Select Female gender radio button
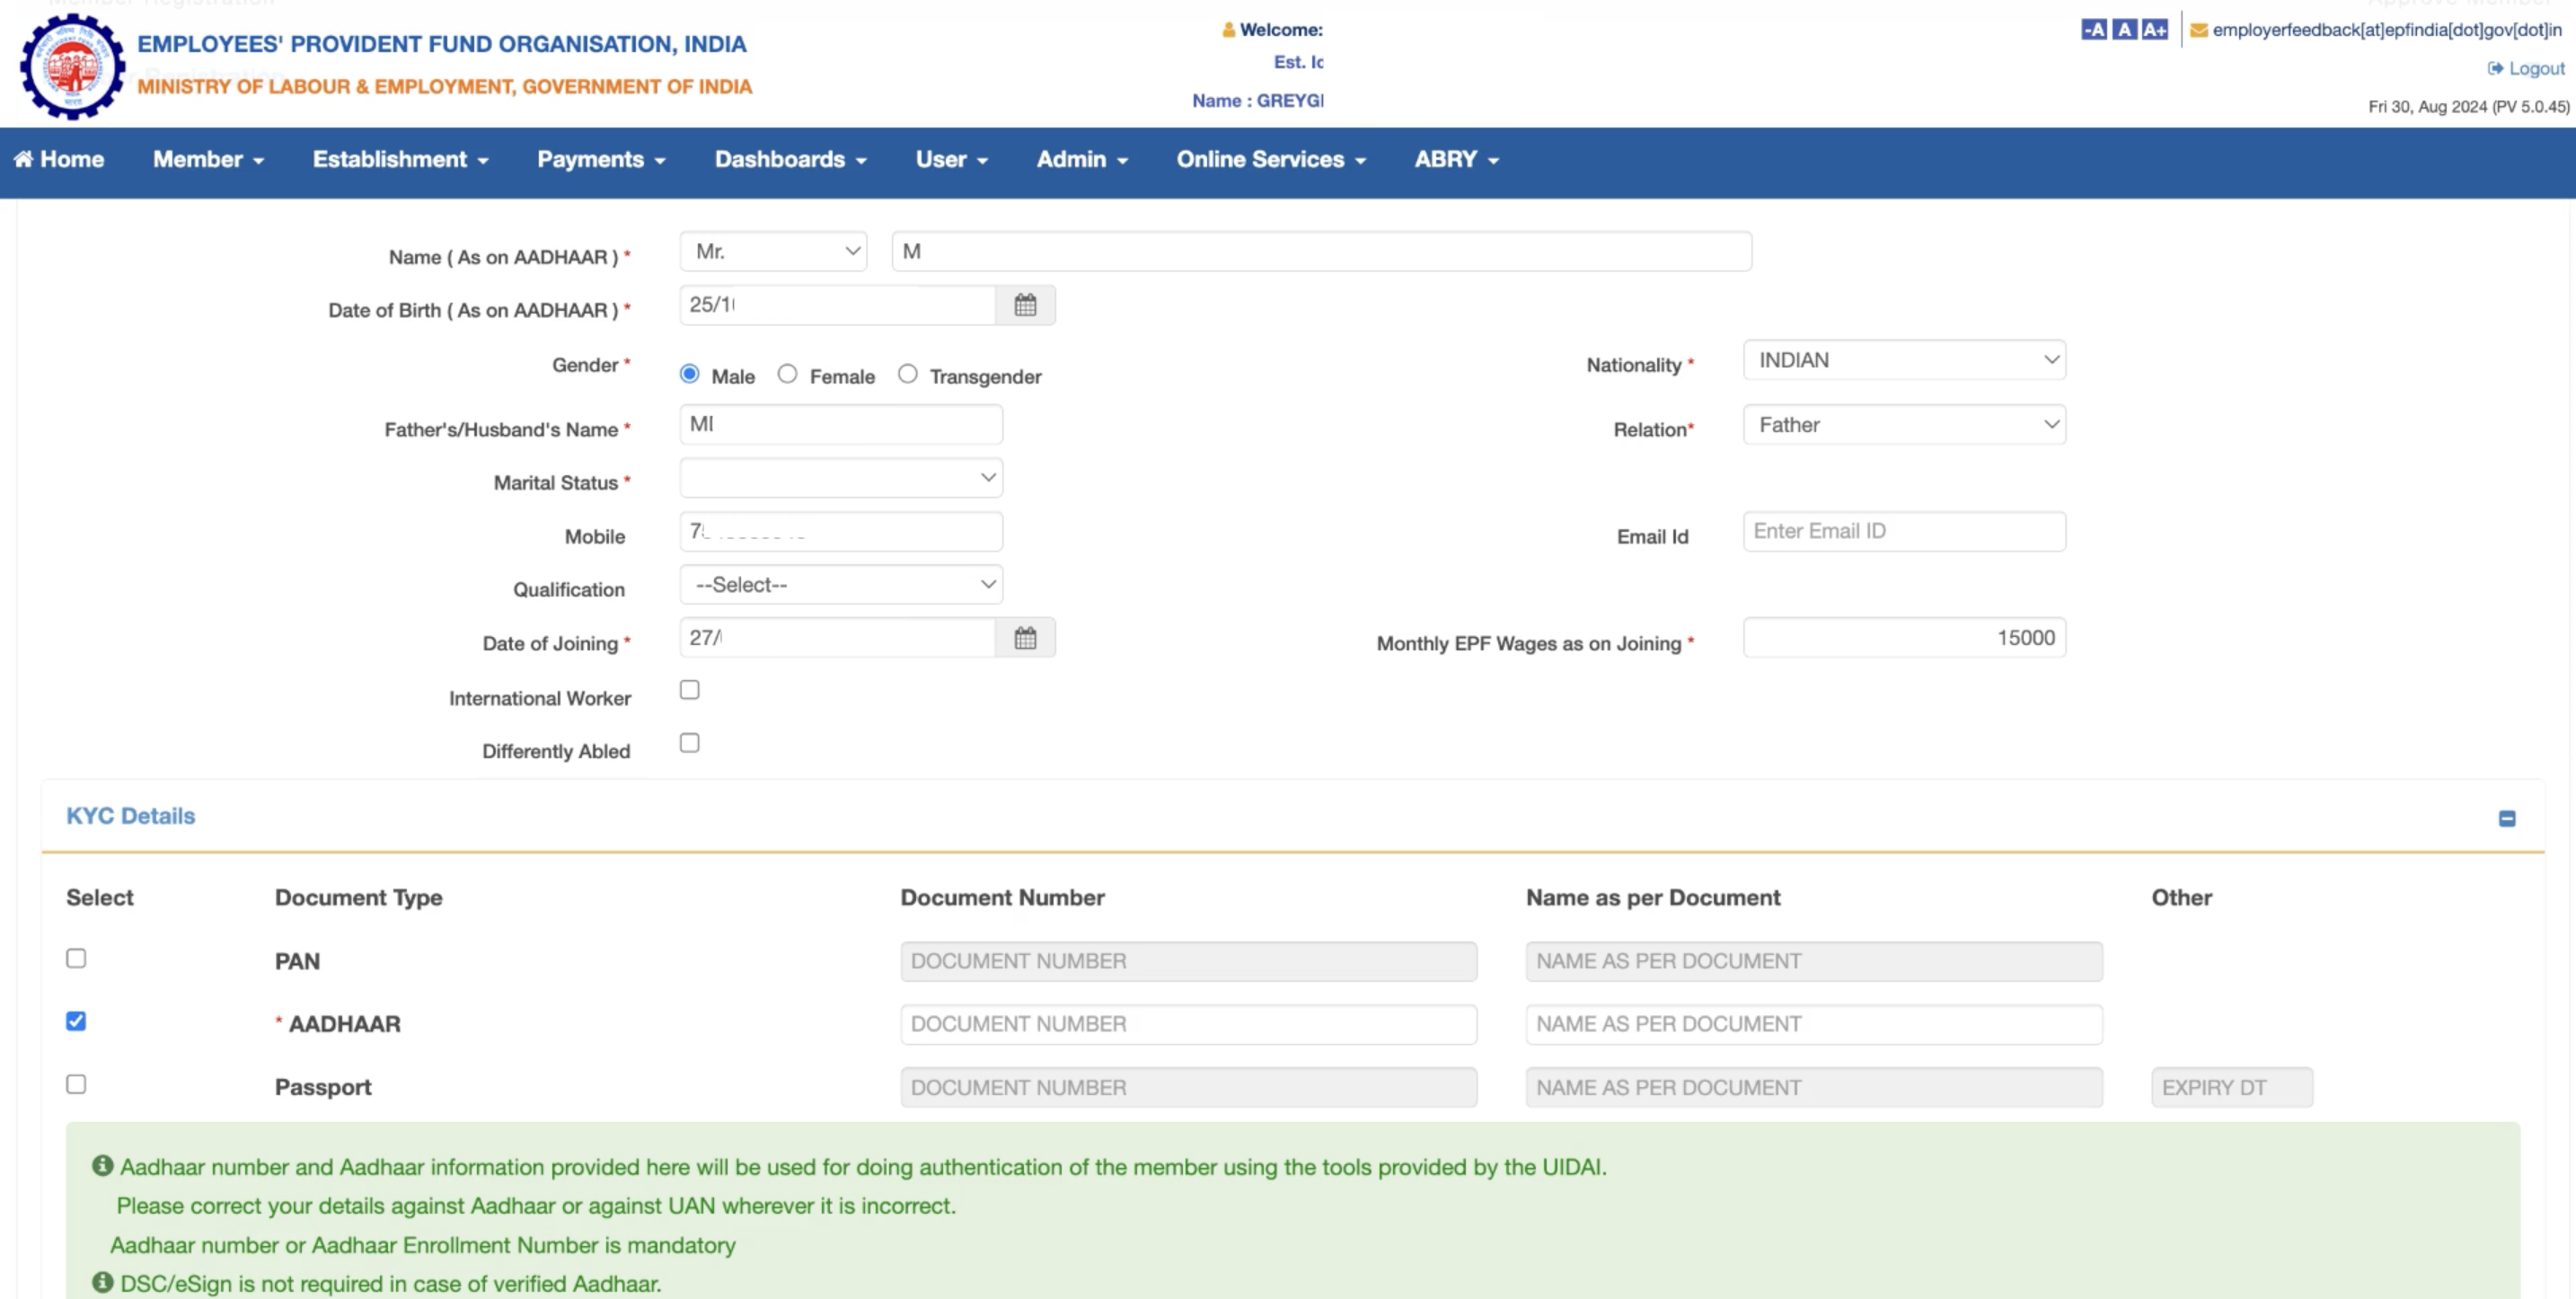The height and width of the screenshot is (1299, 2576). (x=787, y=373)
